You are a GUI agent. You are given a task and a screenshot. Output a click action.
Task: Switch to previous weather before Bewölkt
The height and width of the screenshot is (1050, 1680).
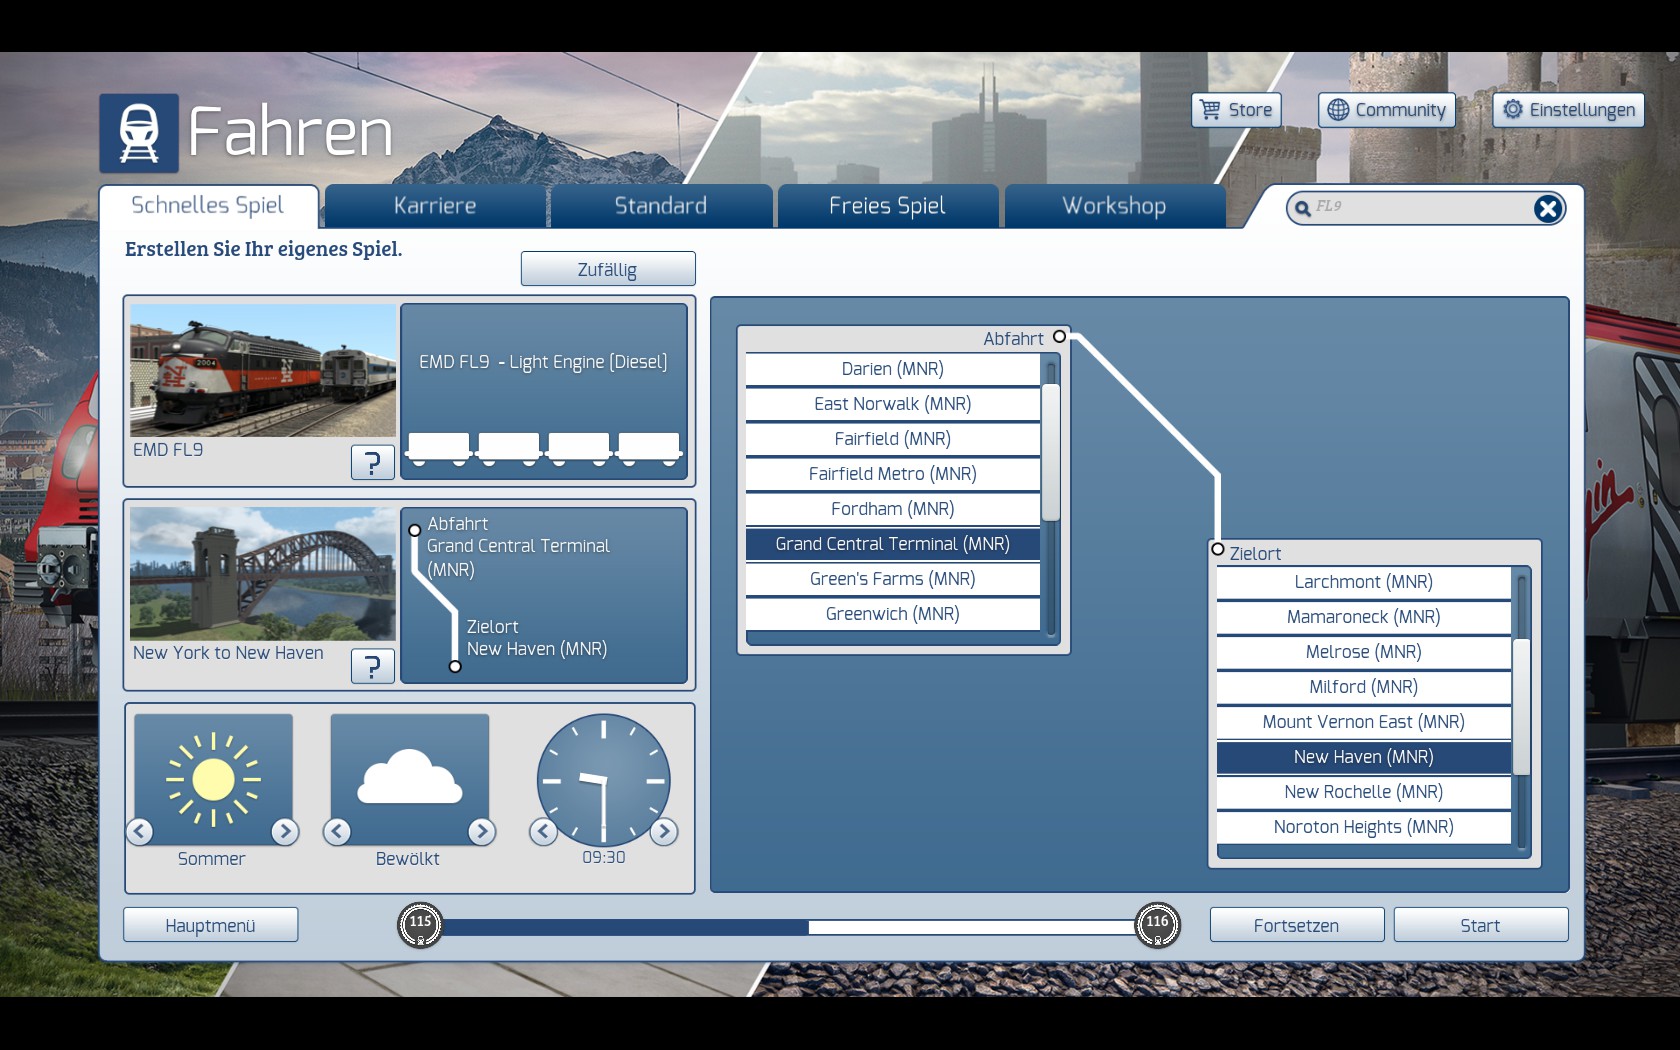coord(337,831)
